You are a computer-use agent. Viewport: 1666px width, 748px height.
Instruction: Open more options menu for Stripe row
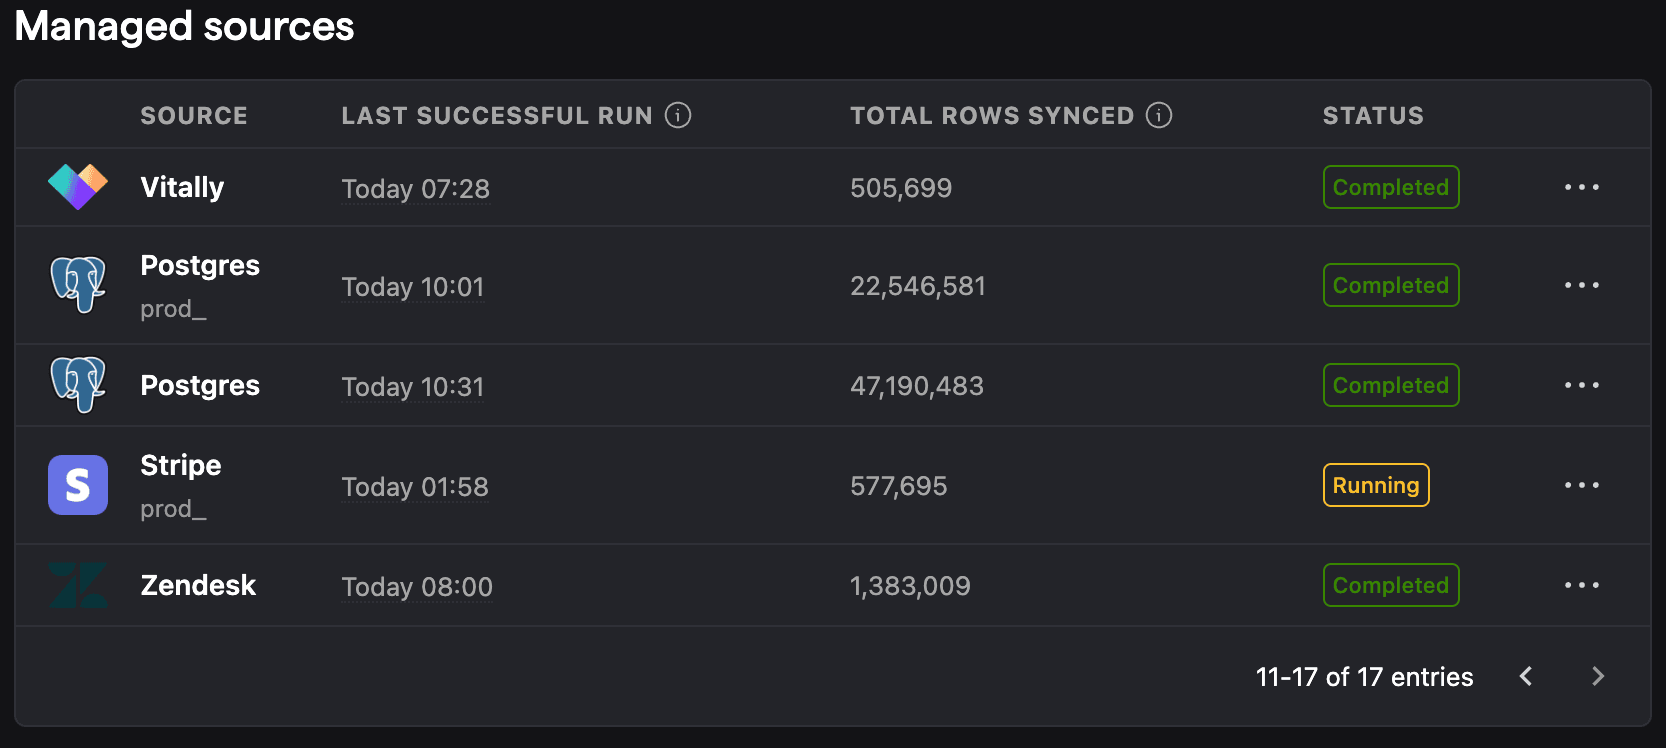pyautogui.click(x=1582, y=485)
